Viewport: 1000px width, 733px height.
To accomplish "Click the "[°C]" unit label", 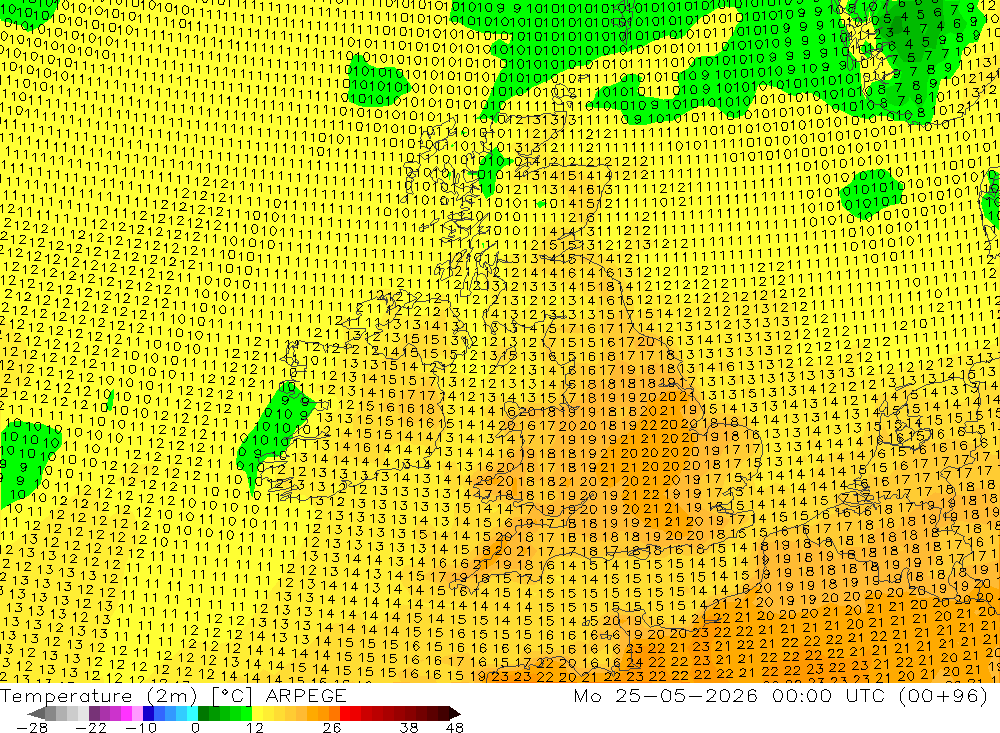I will point(232,695).
